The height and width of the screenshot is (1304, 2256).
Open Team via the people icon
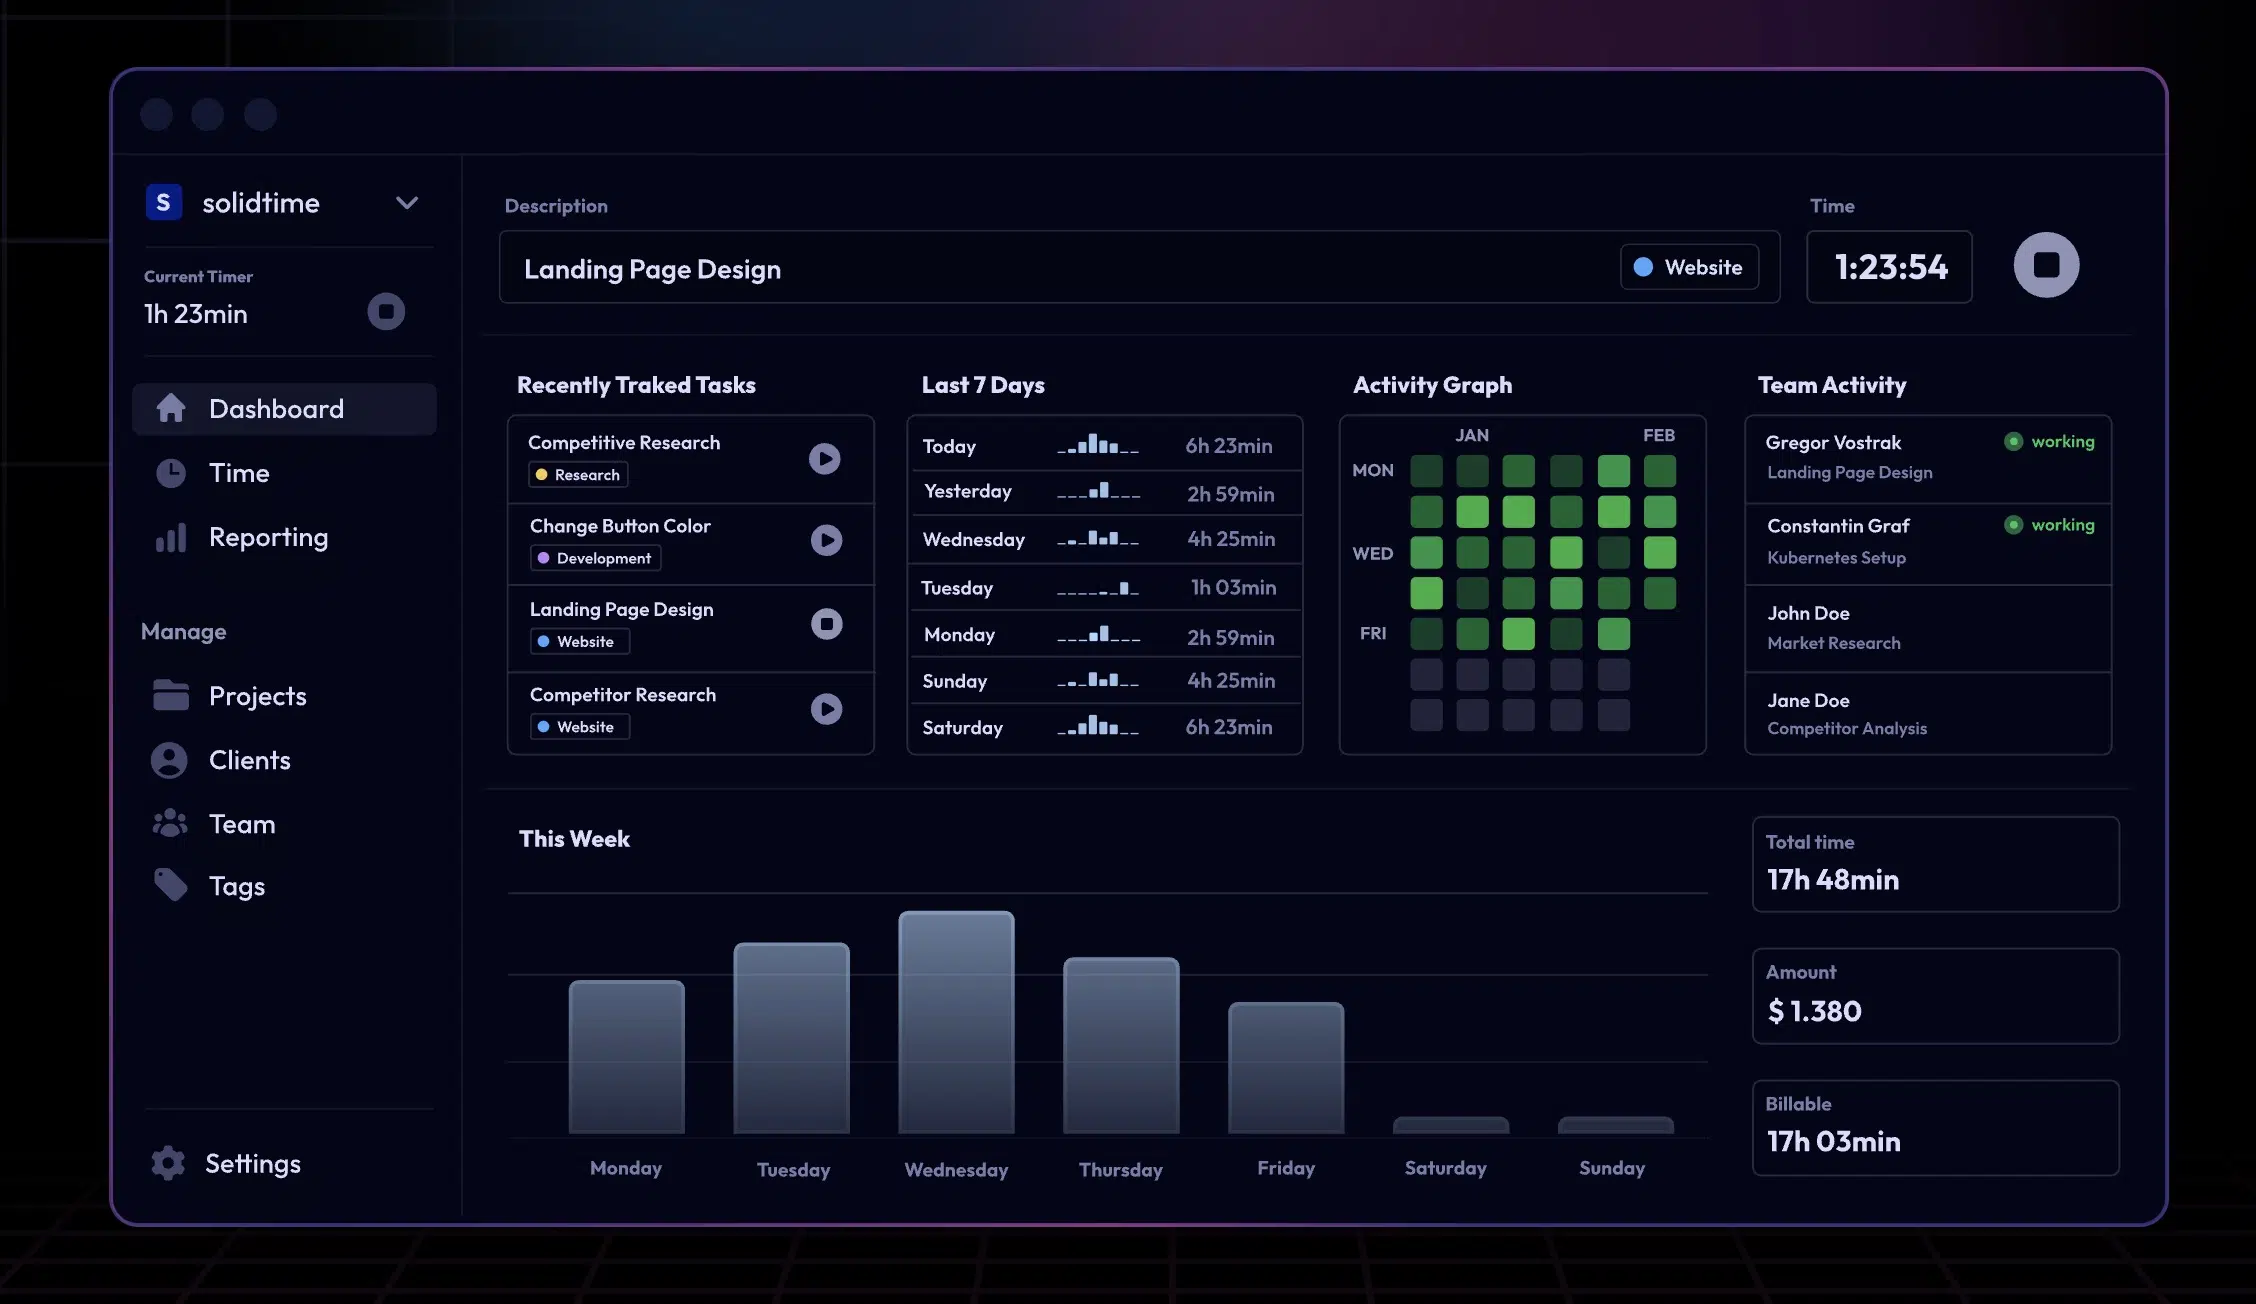[171, 823]
